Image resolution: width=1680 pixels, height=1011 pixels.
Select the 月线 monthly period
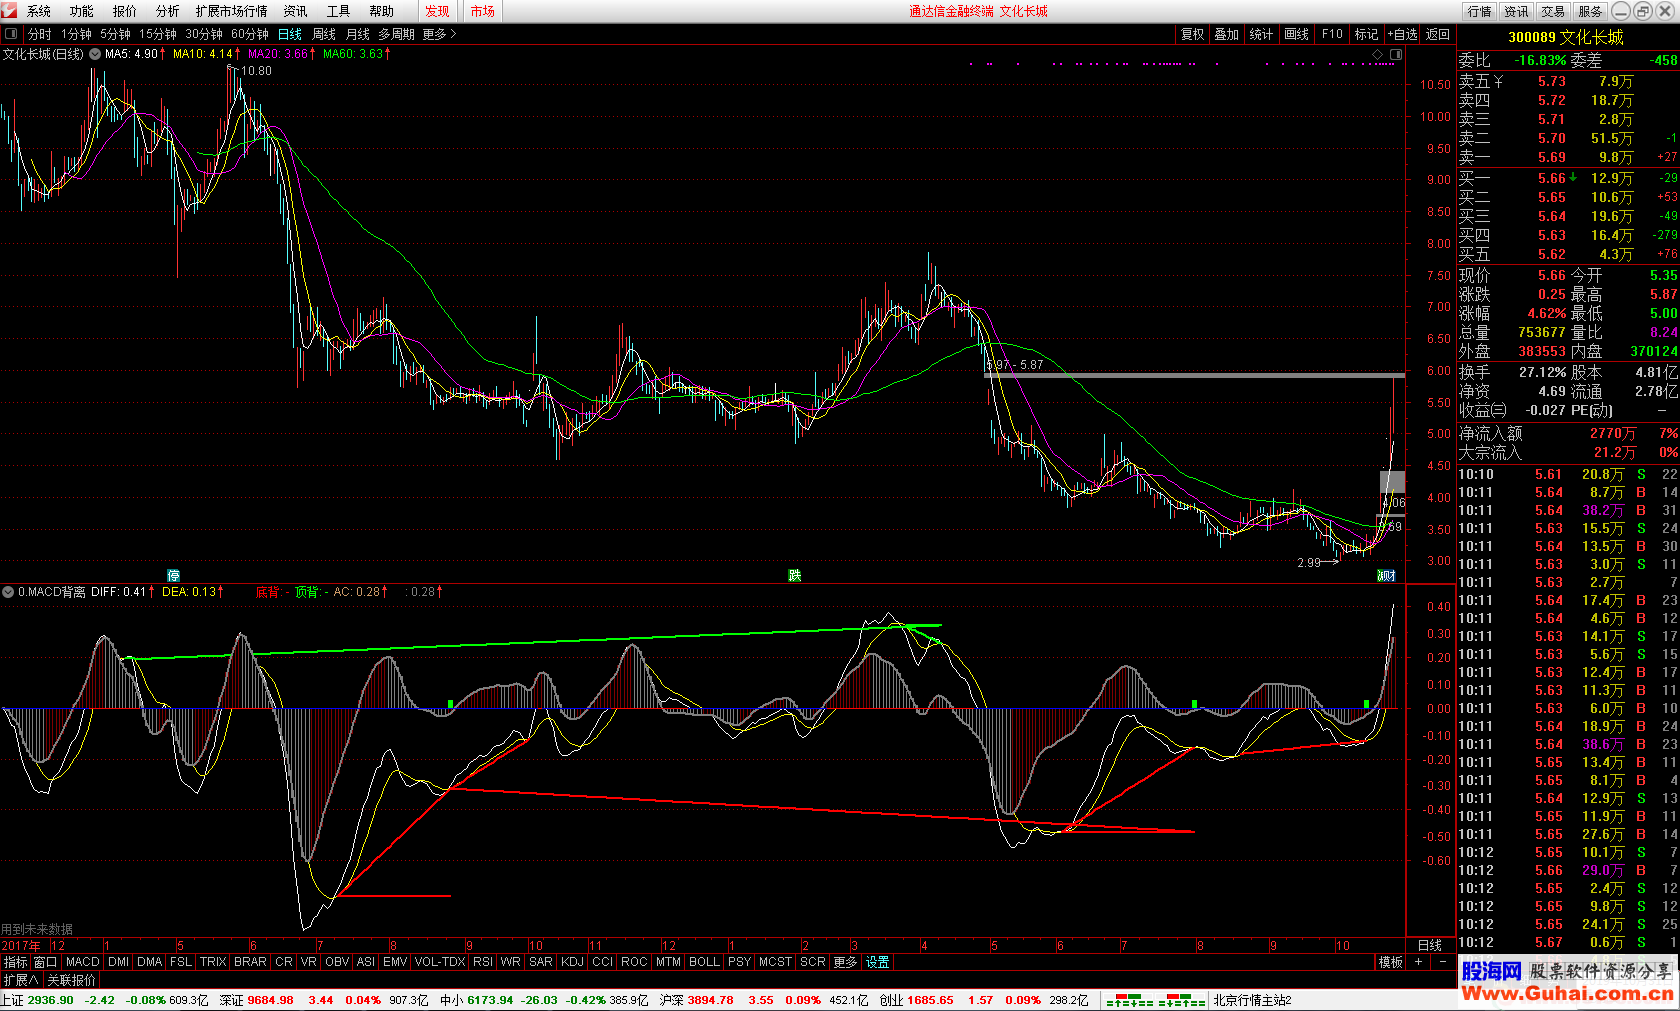click(x=358, y=34)
